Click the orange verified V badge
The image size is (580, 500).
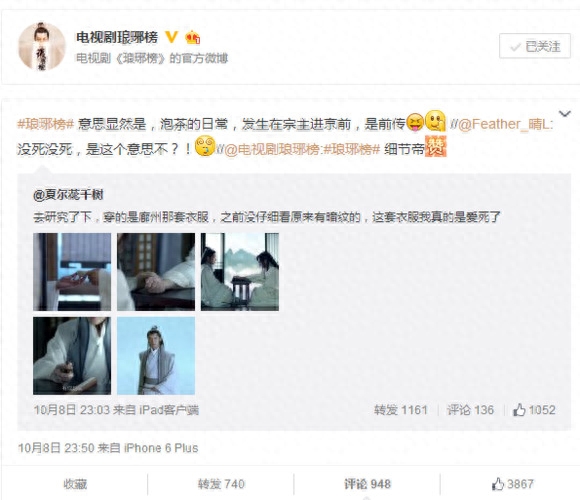171,37
